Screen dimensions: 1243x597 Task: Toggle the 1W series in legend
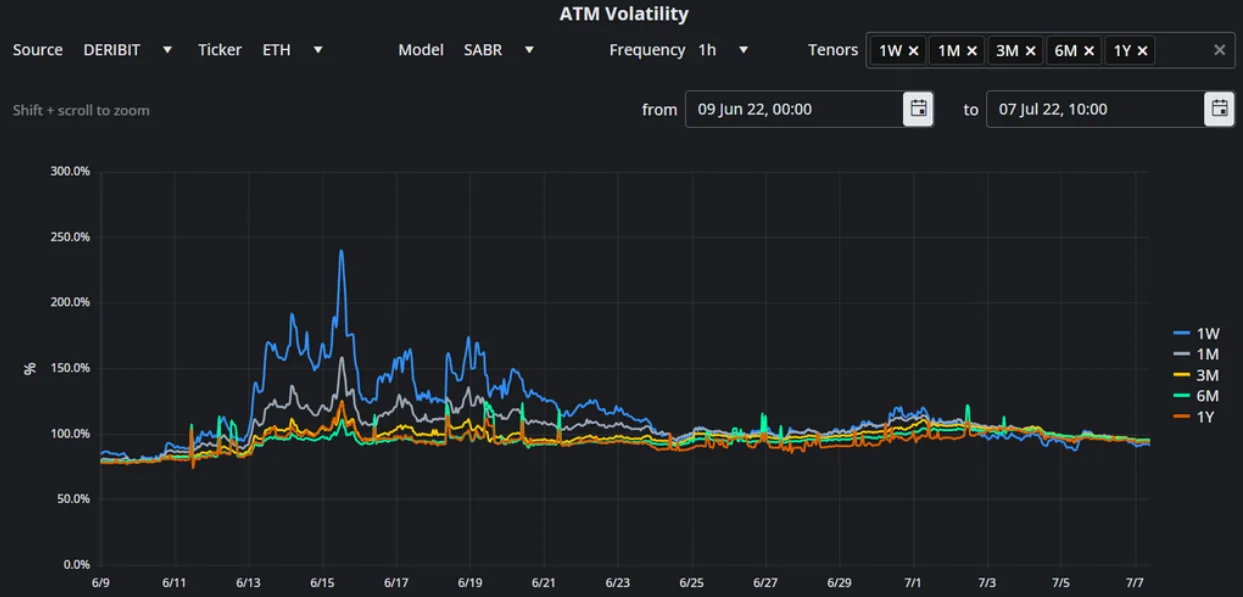(x=1194, y=334)
